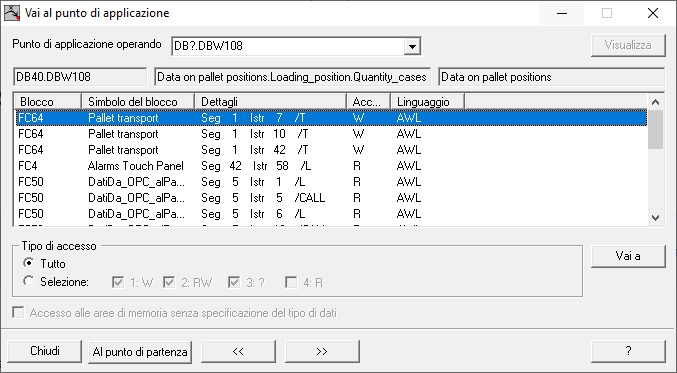Toggle 'Accesso alle aree di memoria' checkbox
The height and width of the screenshot is (373, 677).
(x=18, y=313)
